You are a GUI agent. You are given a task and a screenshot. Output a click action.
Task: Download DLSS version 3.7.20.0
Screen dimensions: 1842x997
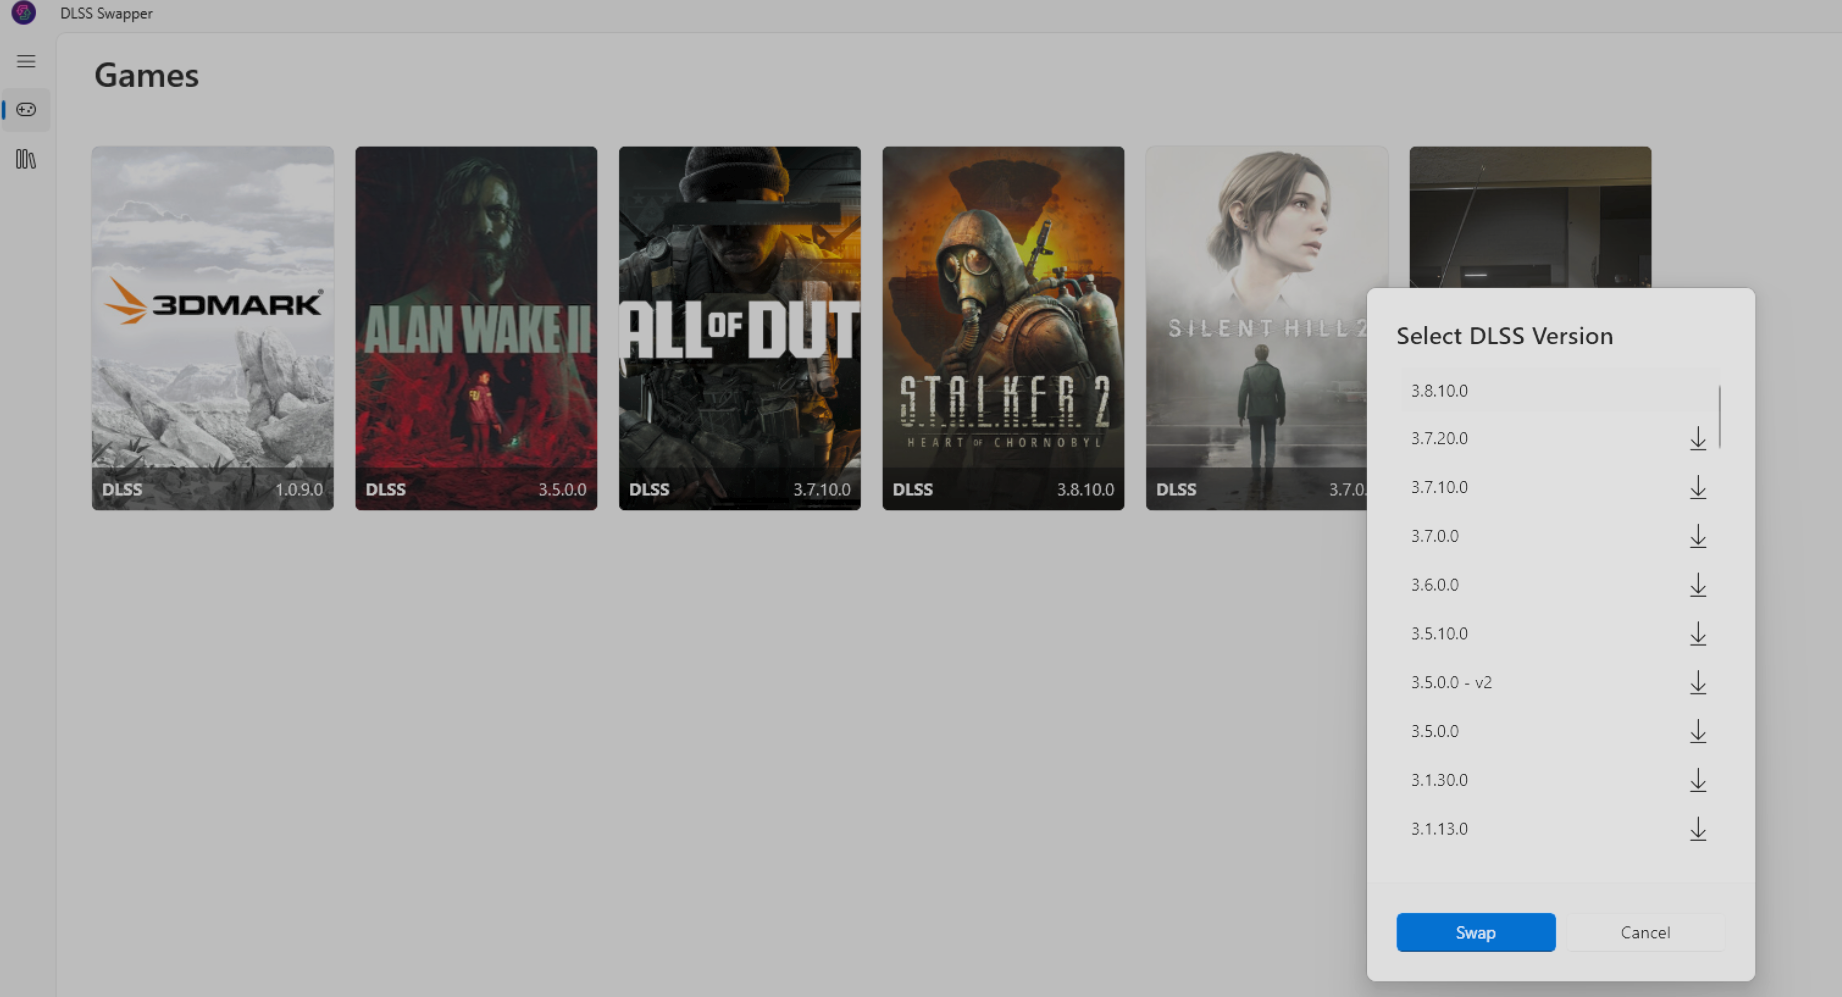1697,439
